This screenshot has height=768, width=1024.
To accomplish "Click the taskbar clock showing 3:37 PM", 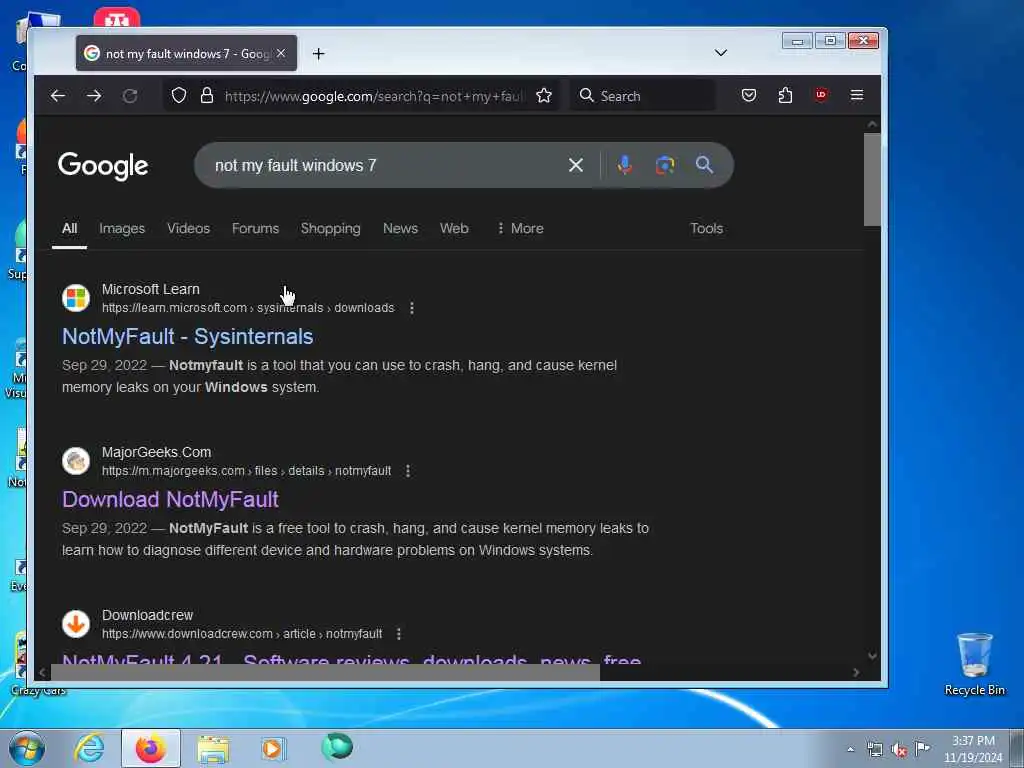I will pos(973,749).
